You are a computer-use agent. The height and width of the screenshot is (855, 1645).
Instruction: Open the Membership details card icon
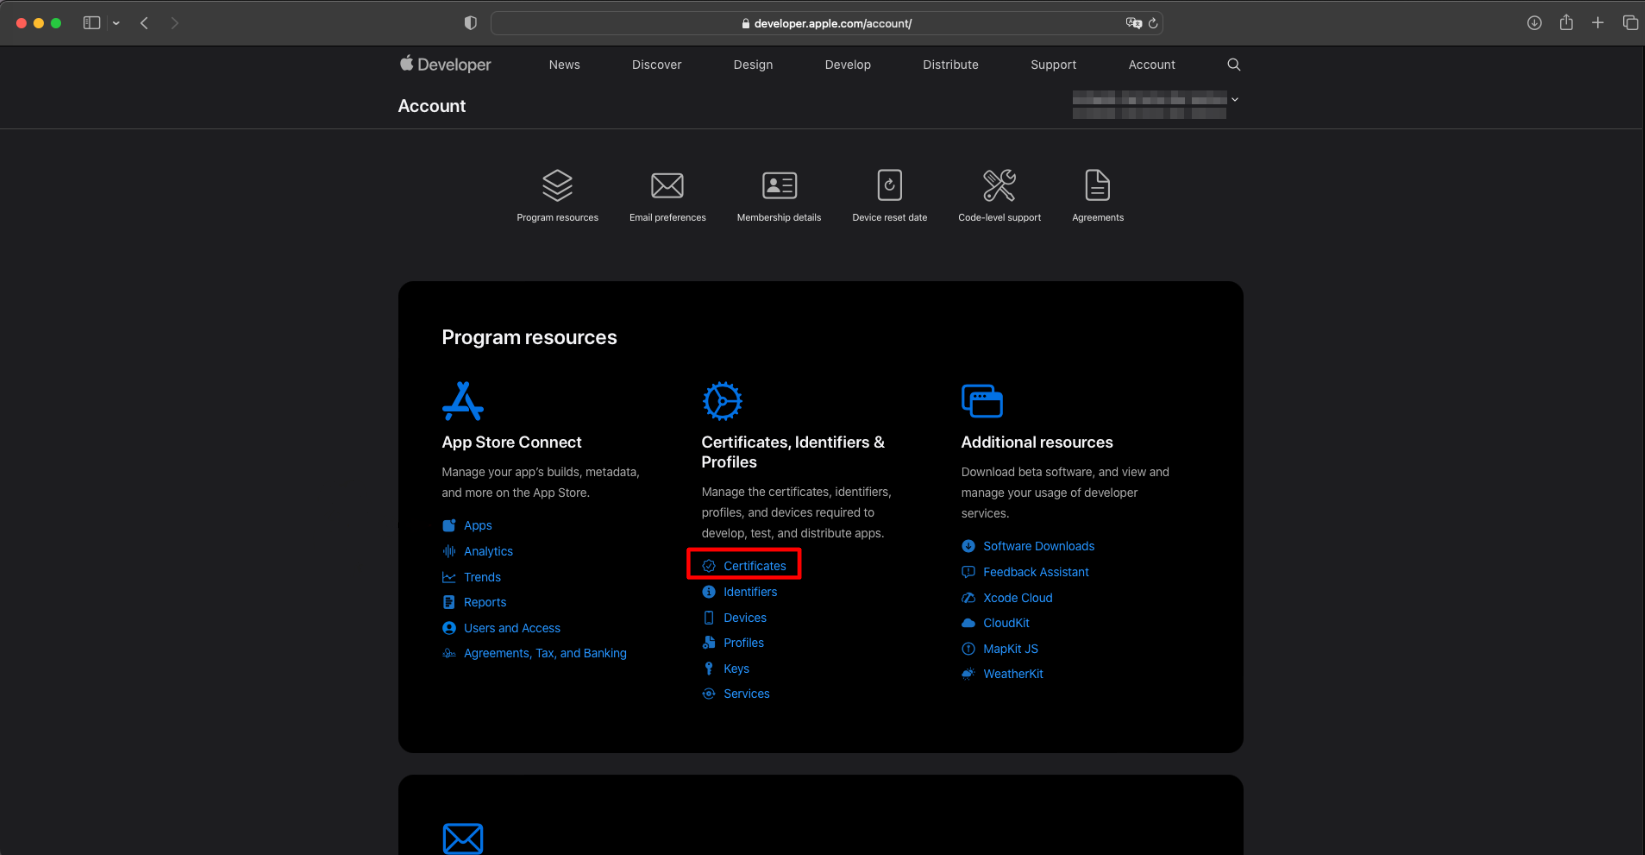[779, 186]
